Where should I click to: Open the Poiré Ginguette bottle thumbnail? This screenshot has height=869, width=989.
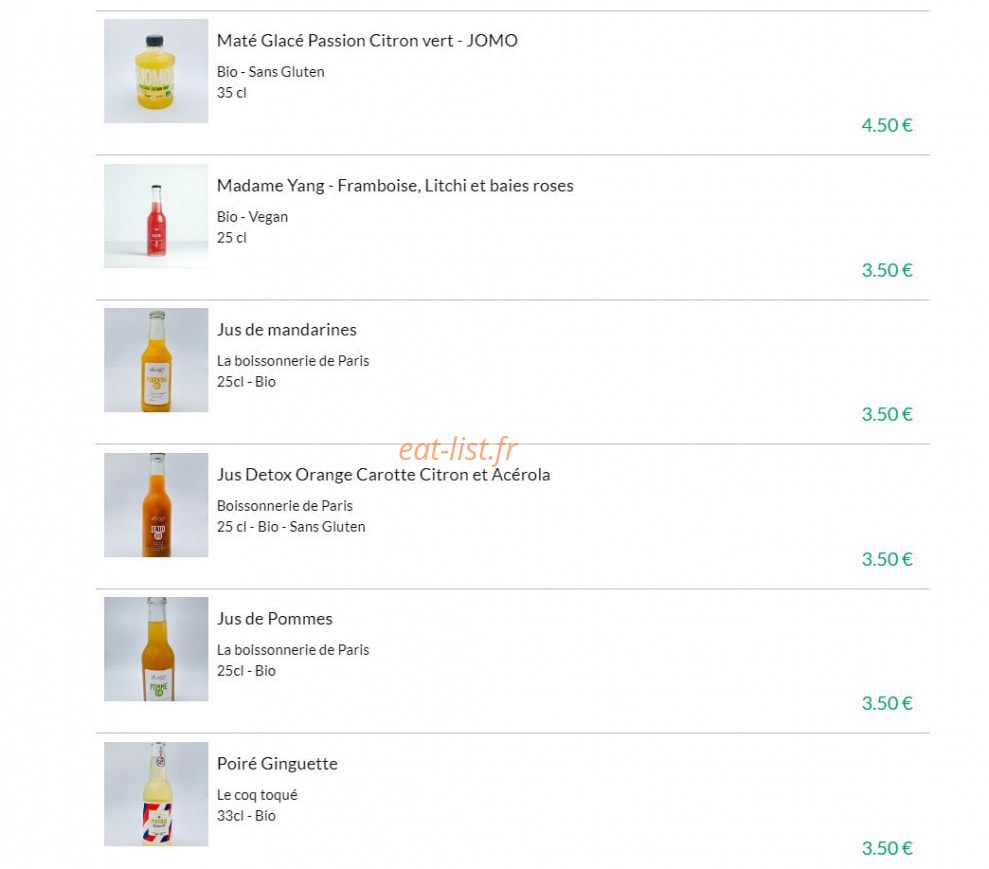[156, 794]
